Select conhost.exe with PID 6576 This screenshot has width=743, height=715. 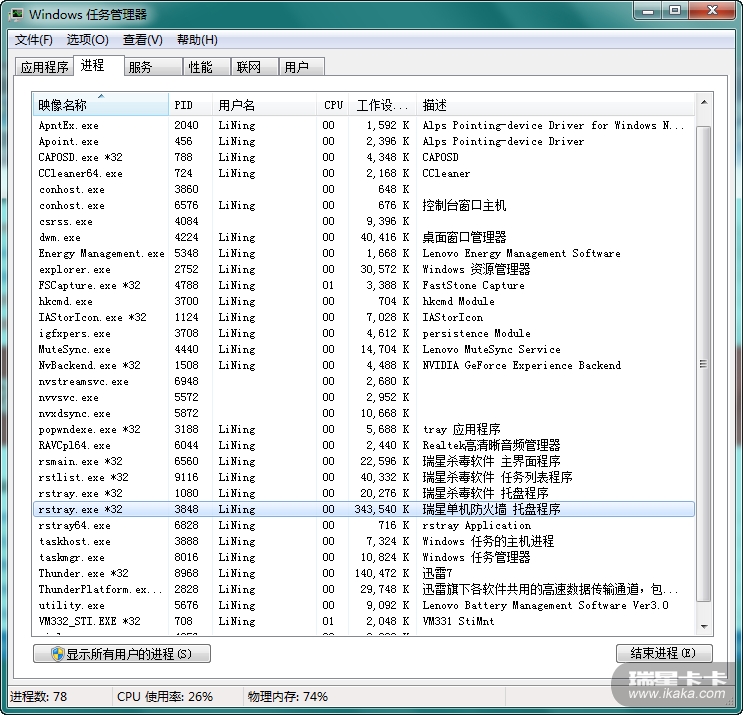point(364,206)
